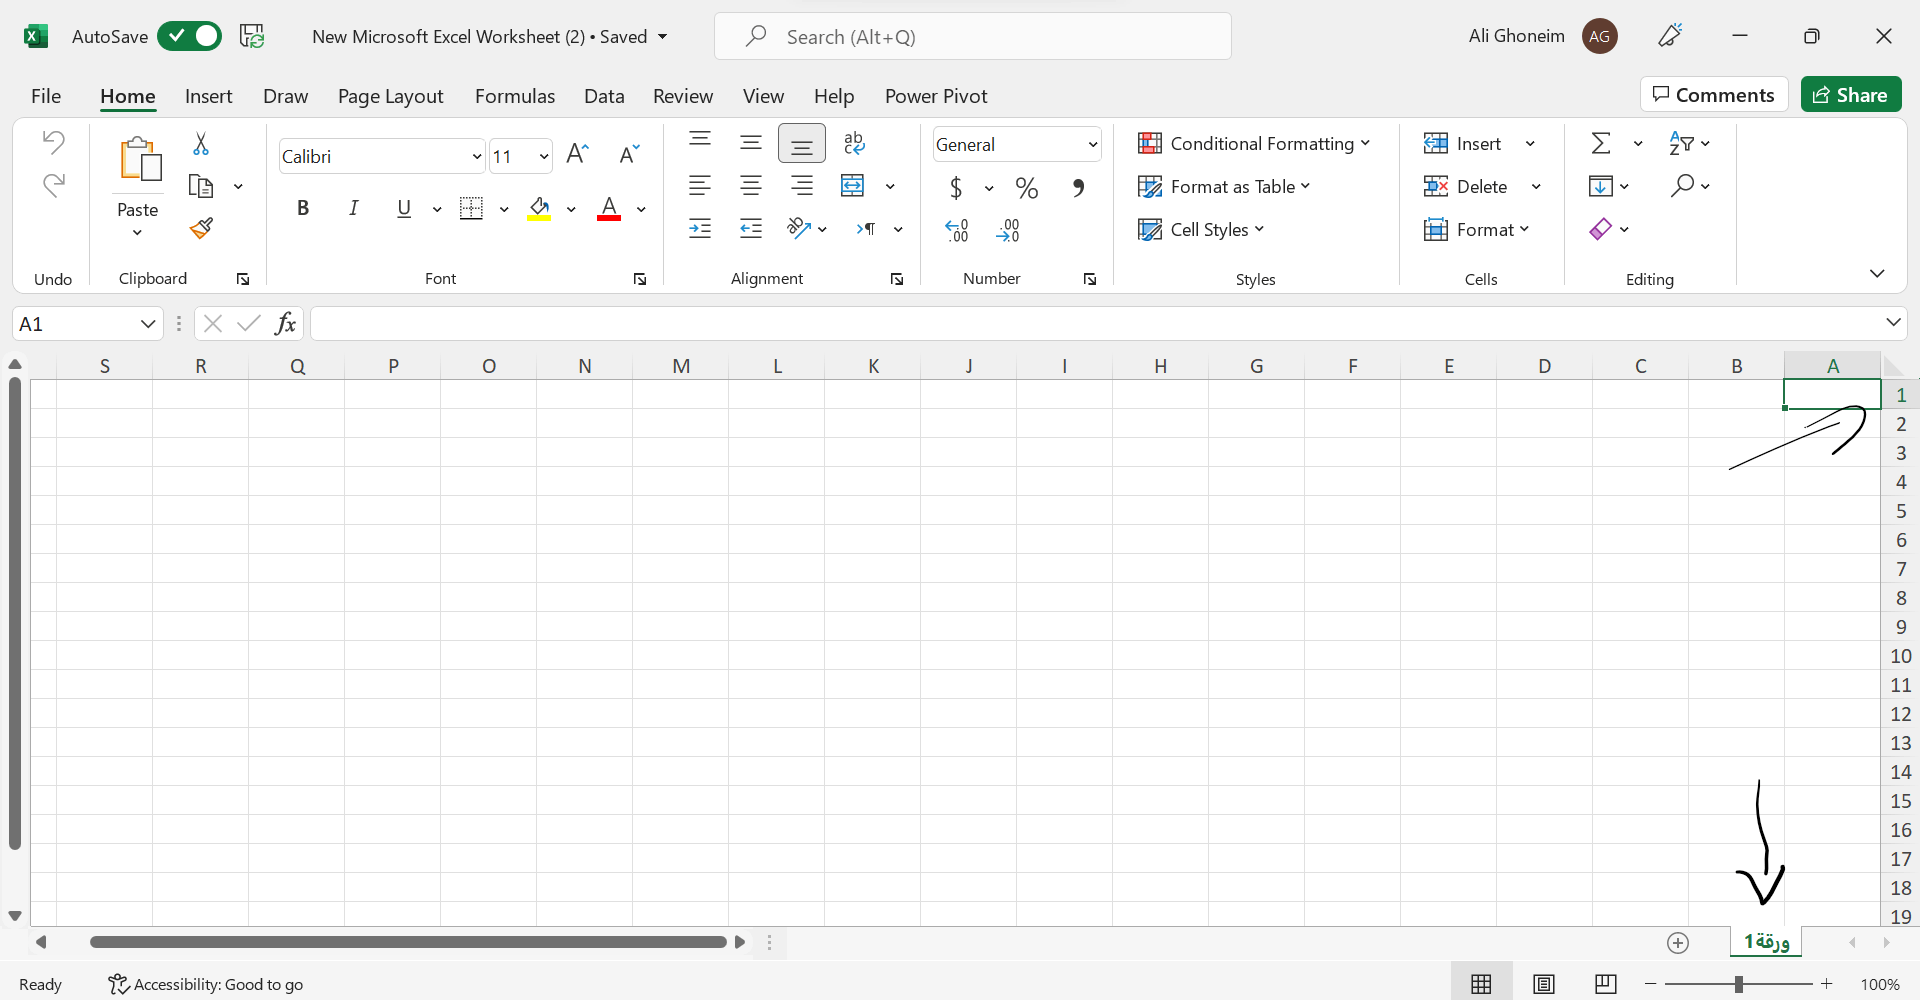Click the Accounting dollar format icon

coord(956,187)
